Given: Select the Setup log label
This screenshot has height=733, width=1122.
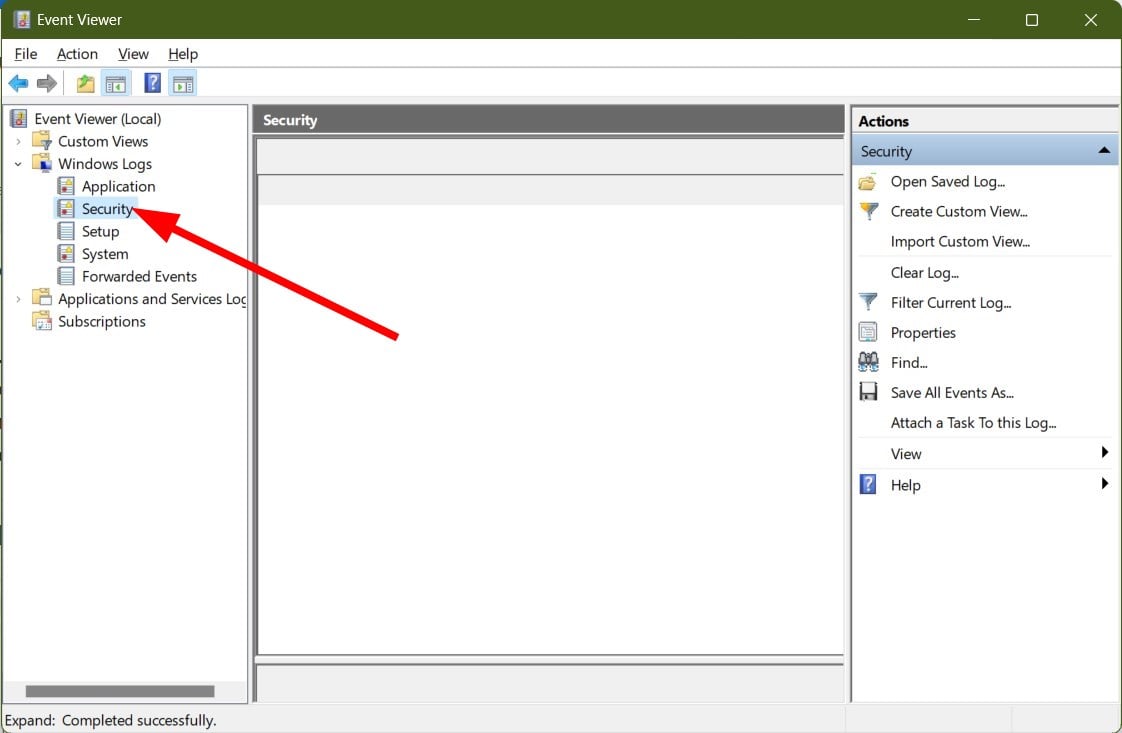Looking at the screenshot, I should click(100, 231).
